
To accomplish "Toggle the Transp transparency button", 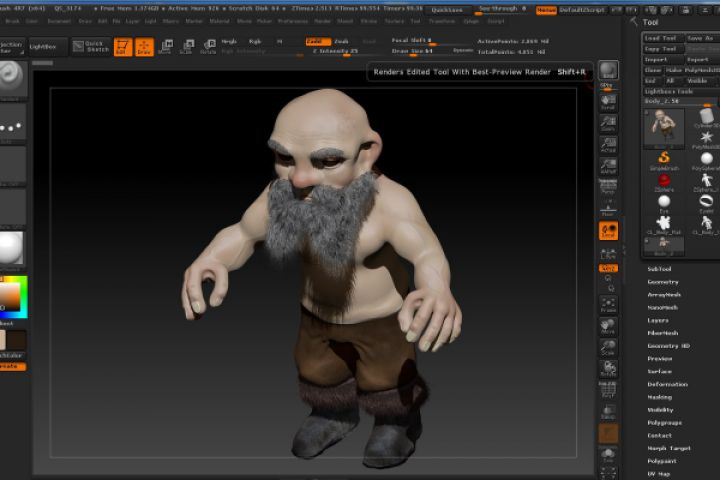I will pyautogui.click(x=608, y=412).
